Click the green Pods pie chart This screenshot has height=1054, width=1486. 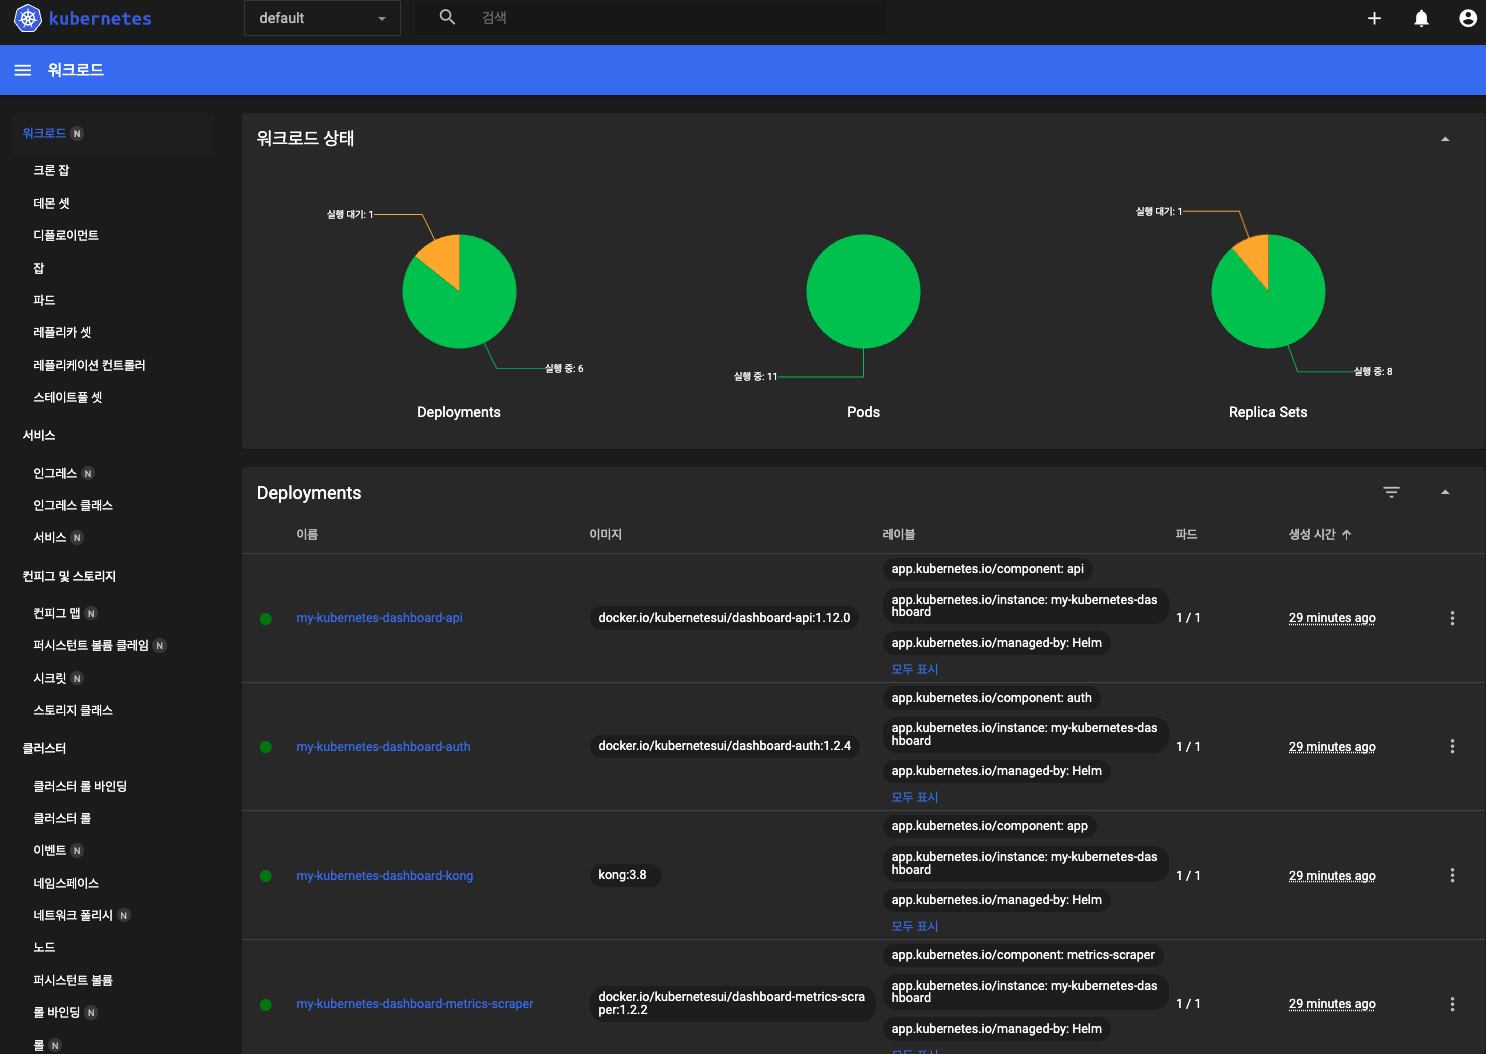(863, 291)
